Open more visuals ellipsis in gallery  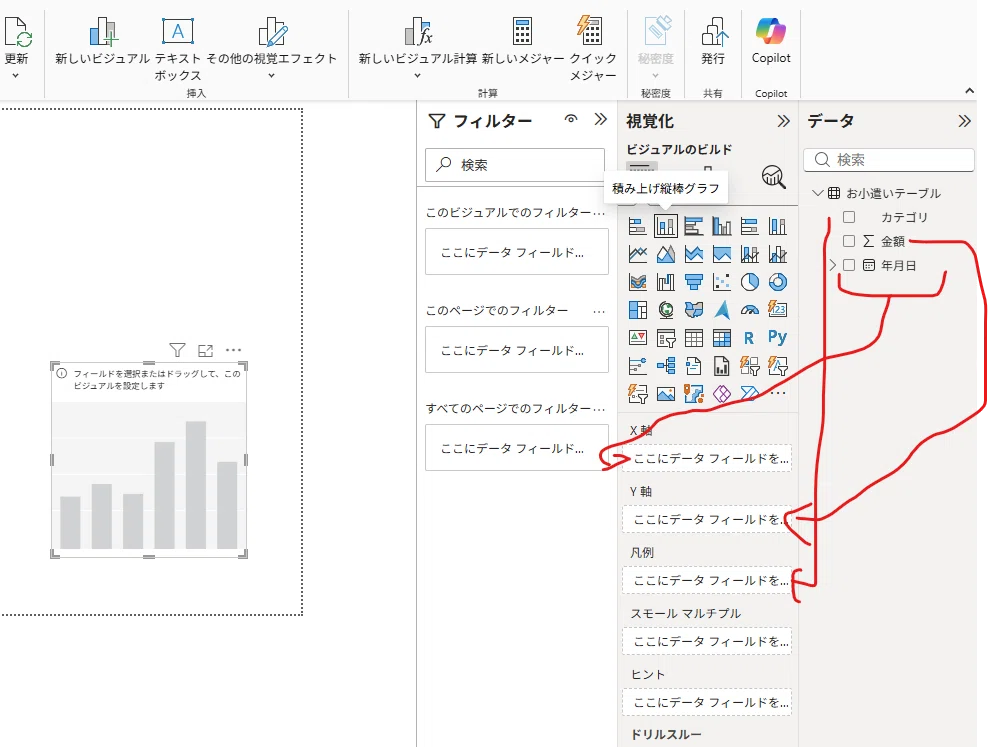coord(778,393)
